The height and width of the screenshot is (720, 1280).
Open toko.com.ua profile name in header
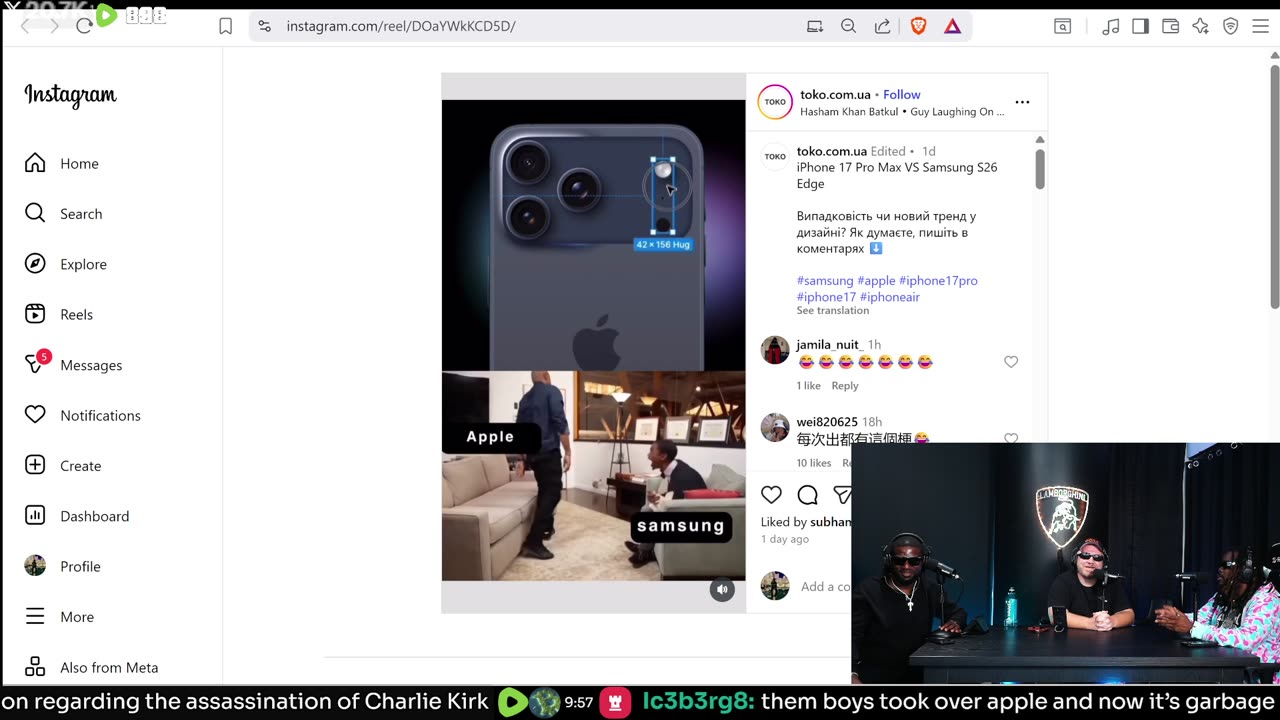(x=835, y=94)
